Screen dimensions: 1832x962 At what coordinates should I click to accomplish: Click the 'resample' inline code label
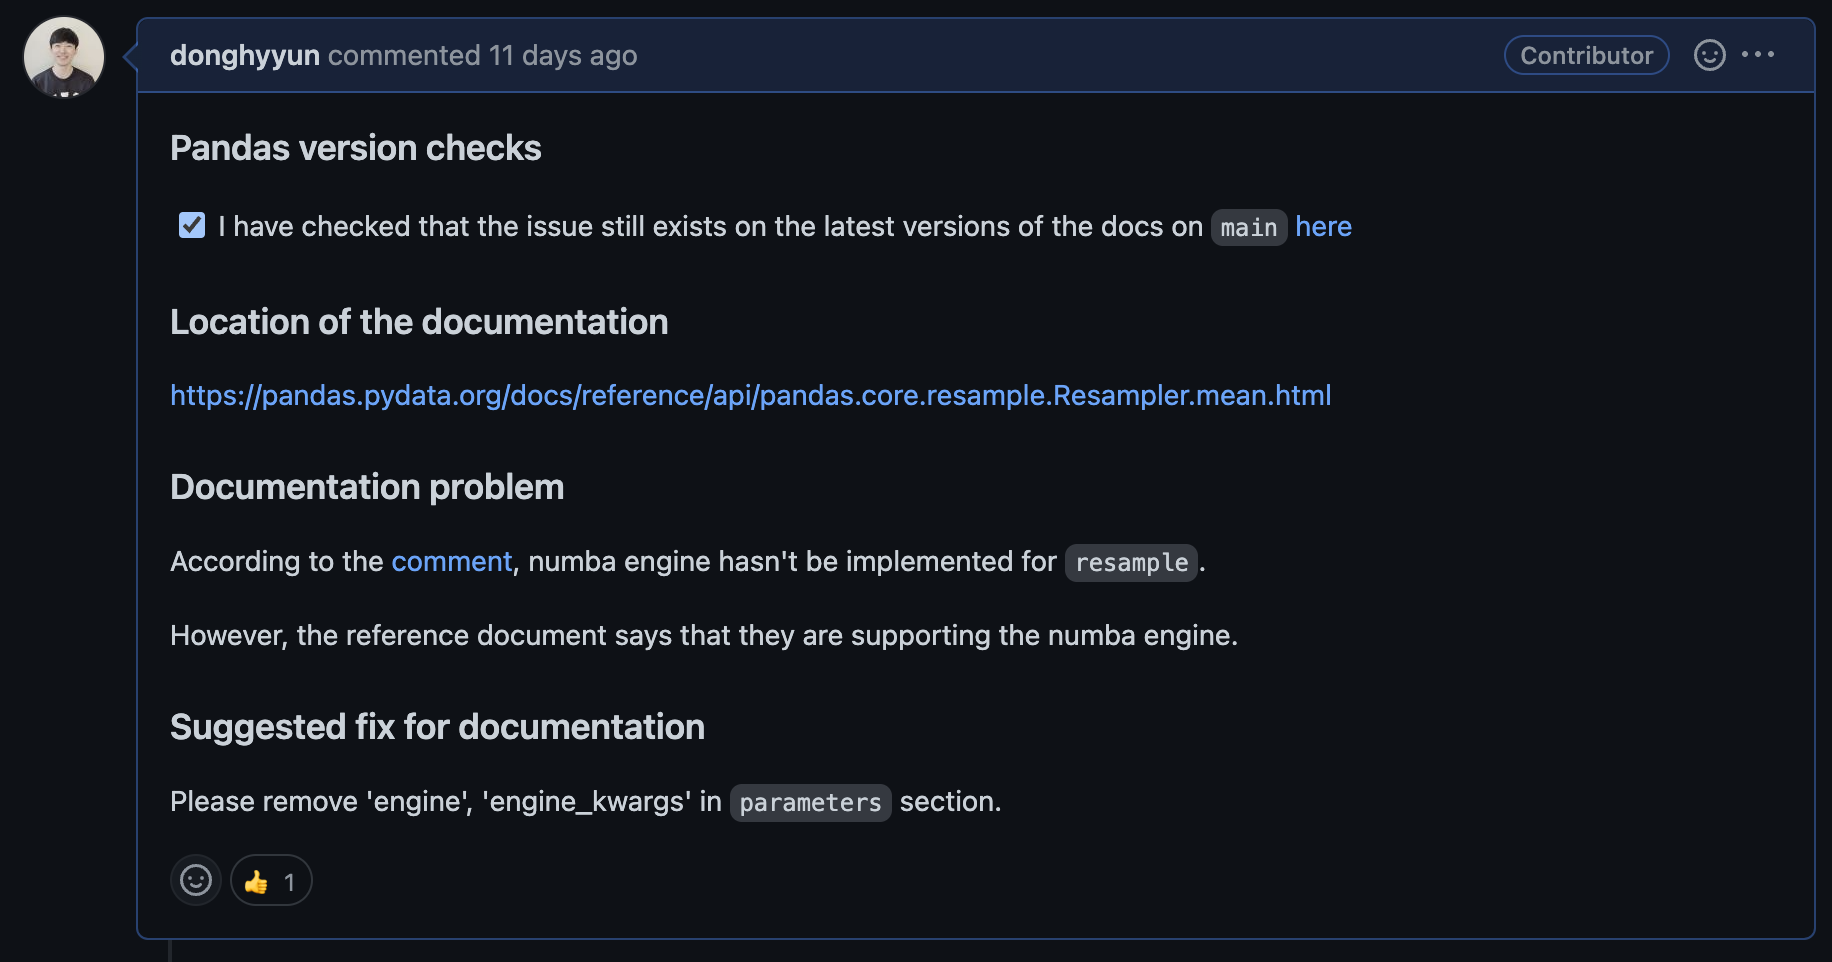(1131, 562)
